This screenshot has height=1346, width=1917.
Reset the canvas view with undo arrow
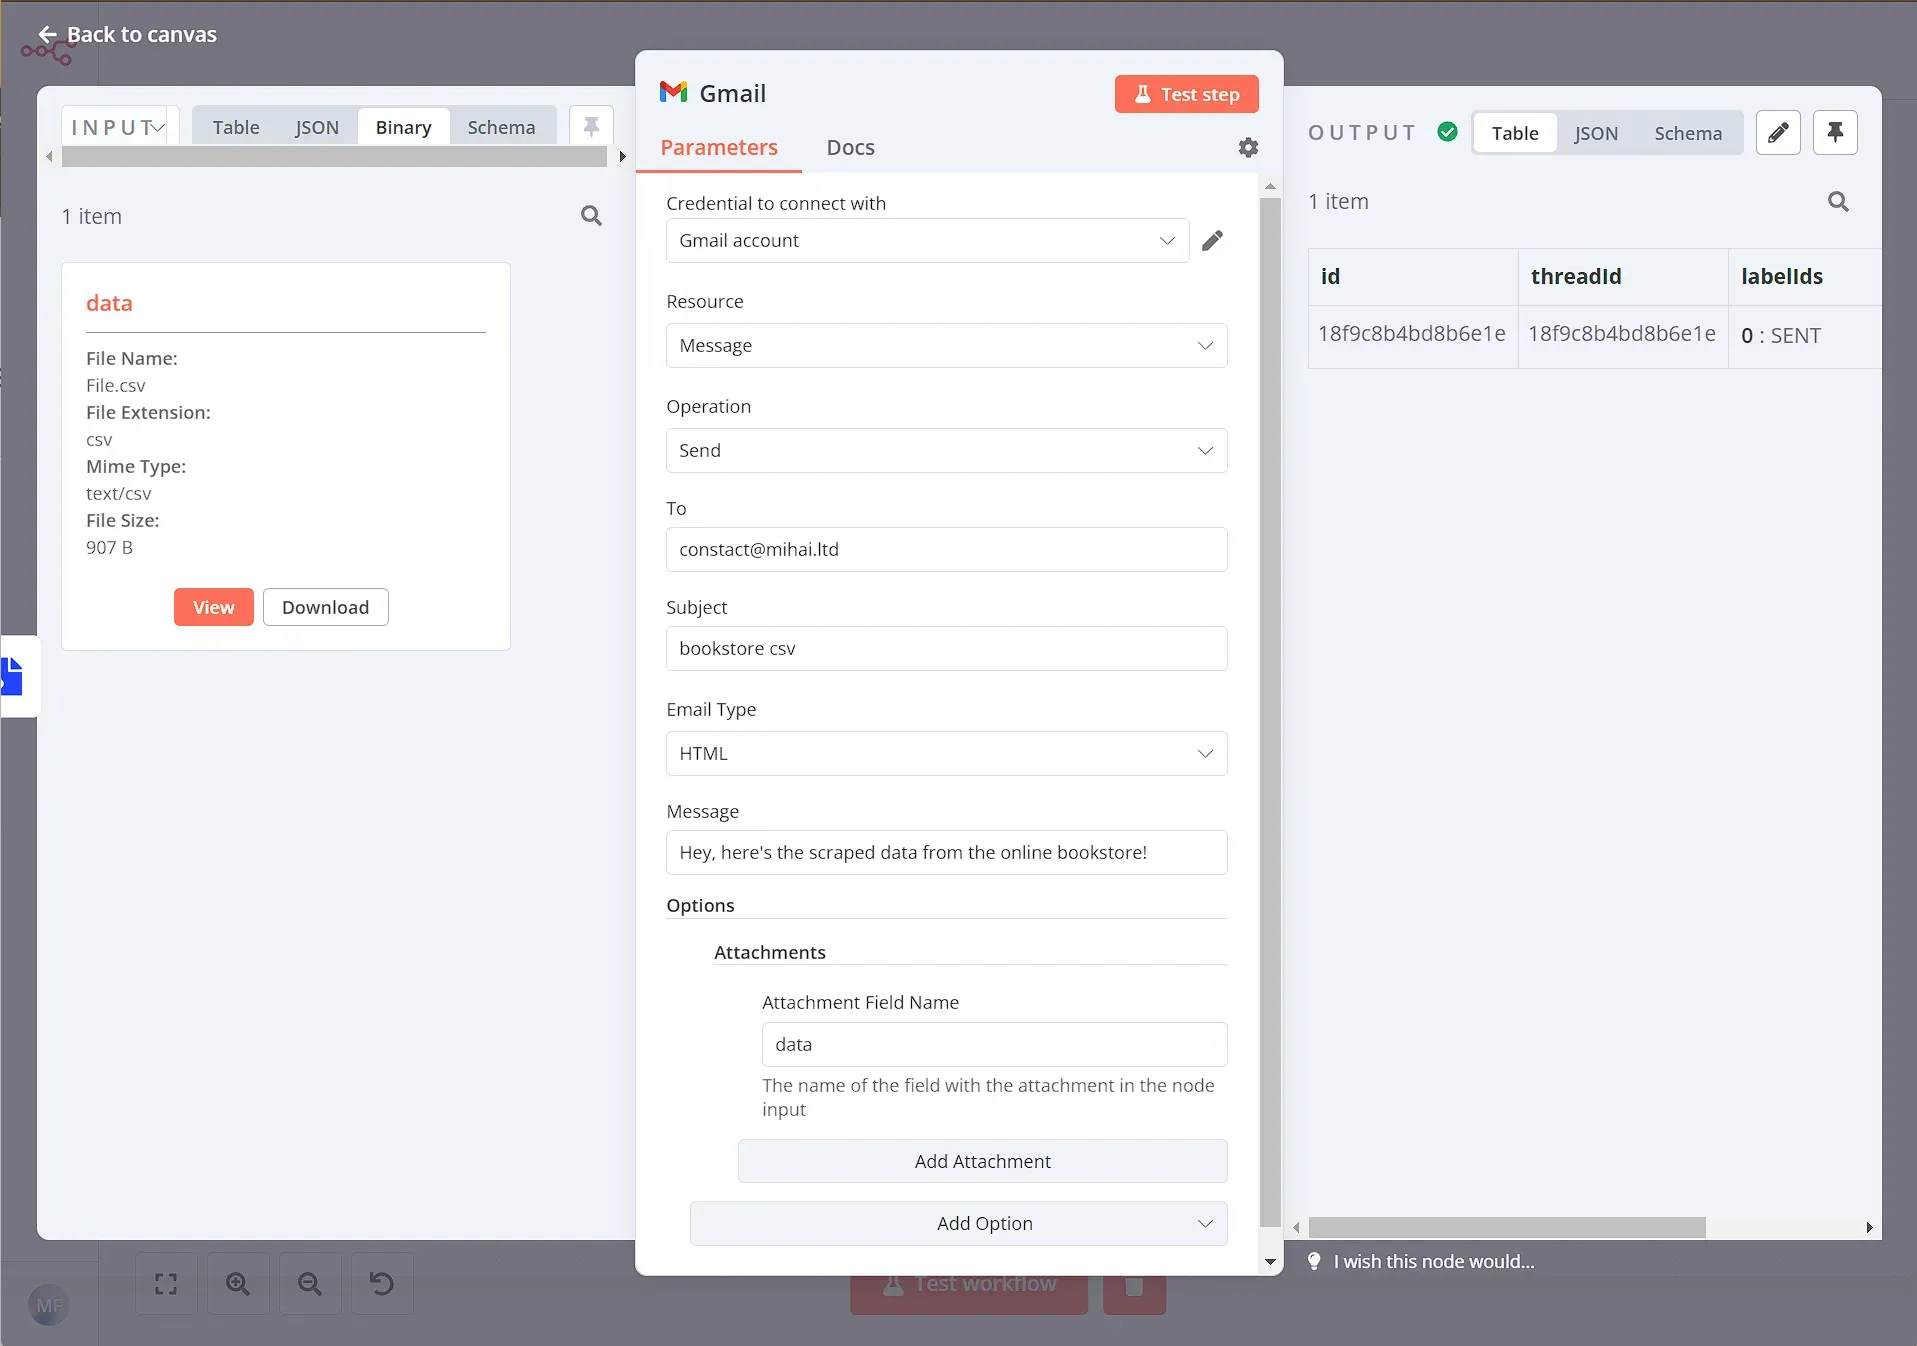[381, 1285]
